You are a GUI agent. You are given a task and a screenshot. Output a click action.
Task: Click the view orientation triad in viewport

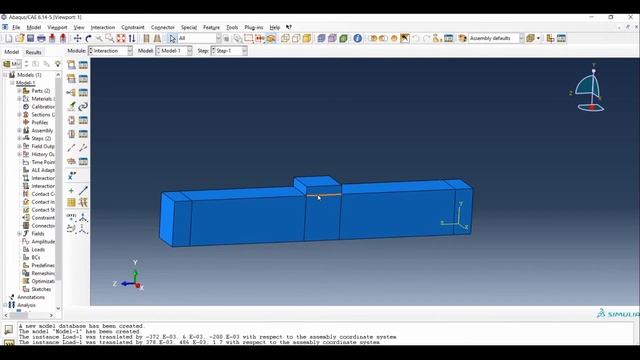coord(129,276)
